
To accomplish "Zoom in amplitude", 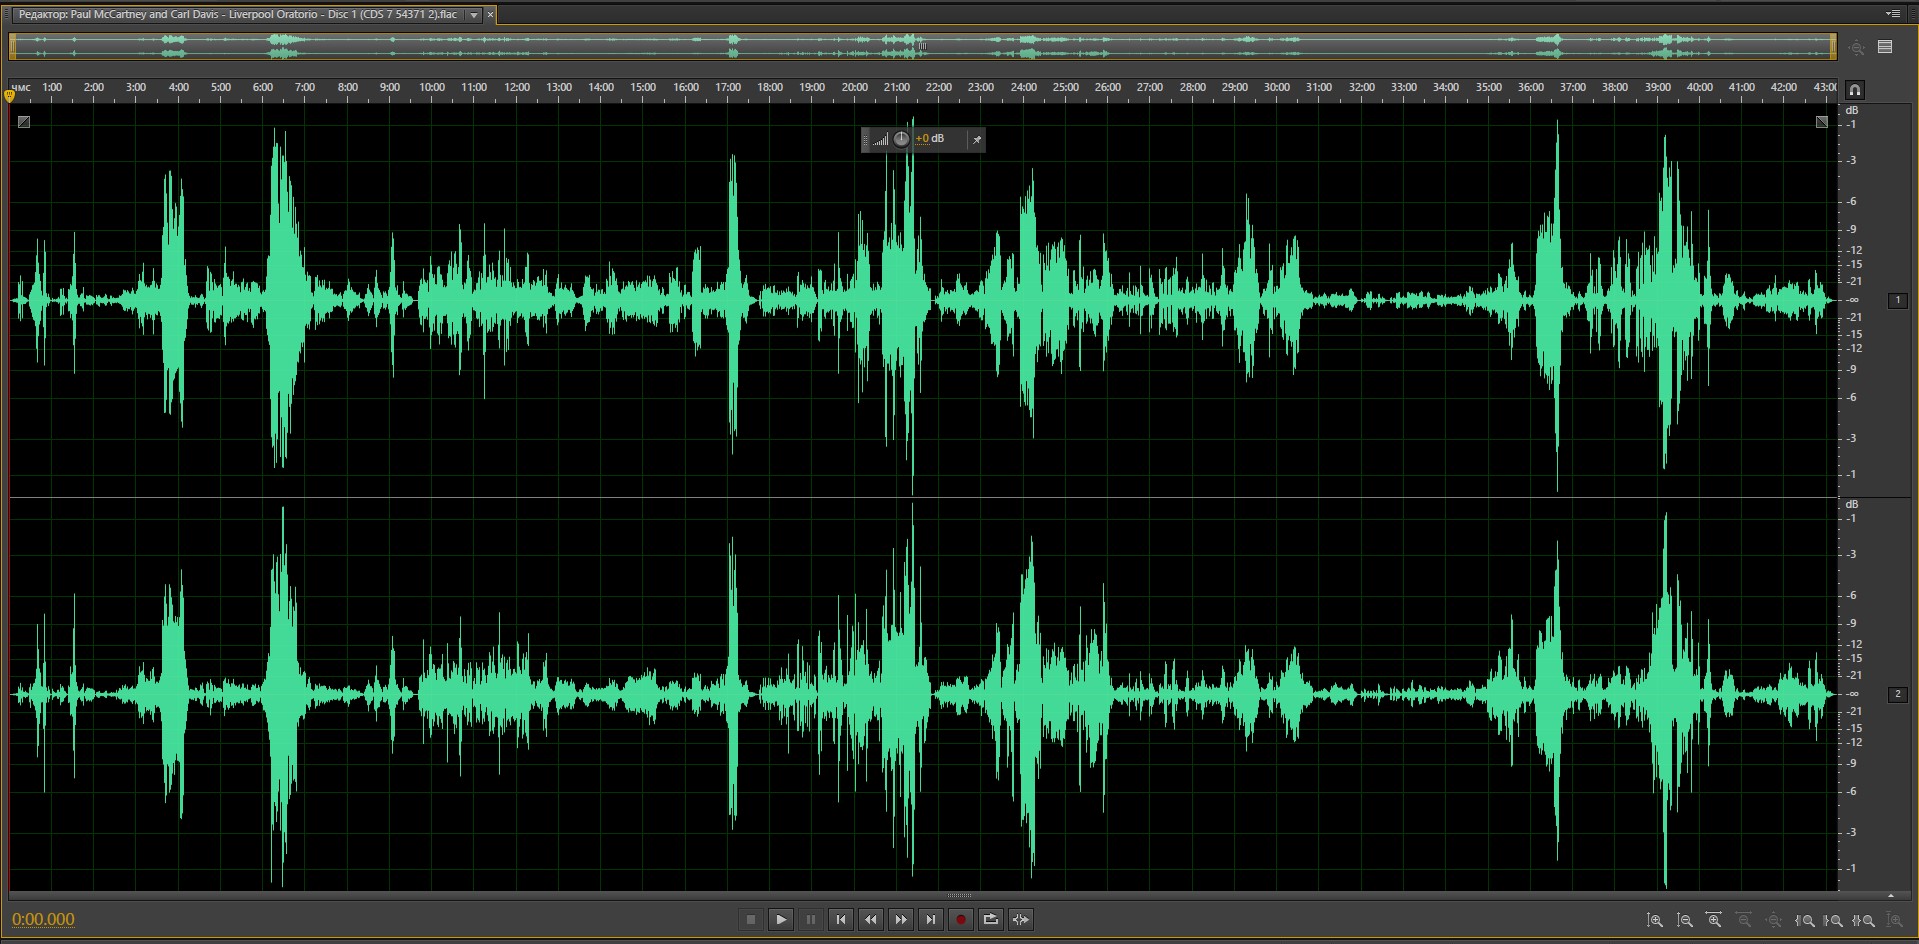I will (1655, 920).
